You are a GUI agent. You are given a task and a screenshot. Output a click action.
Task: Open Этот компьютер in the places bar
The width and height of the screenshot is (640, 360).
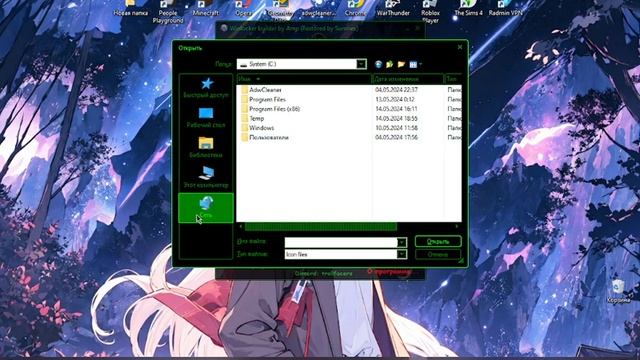206,178
